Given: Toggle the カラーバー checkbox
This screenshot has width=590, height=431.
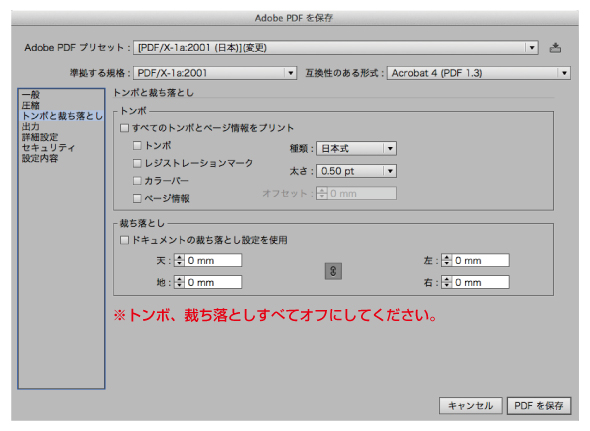Looking at the screenshot, I should (x=137, y=181).
